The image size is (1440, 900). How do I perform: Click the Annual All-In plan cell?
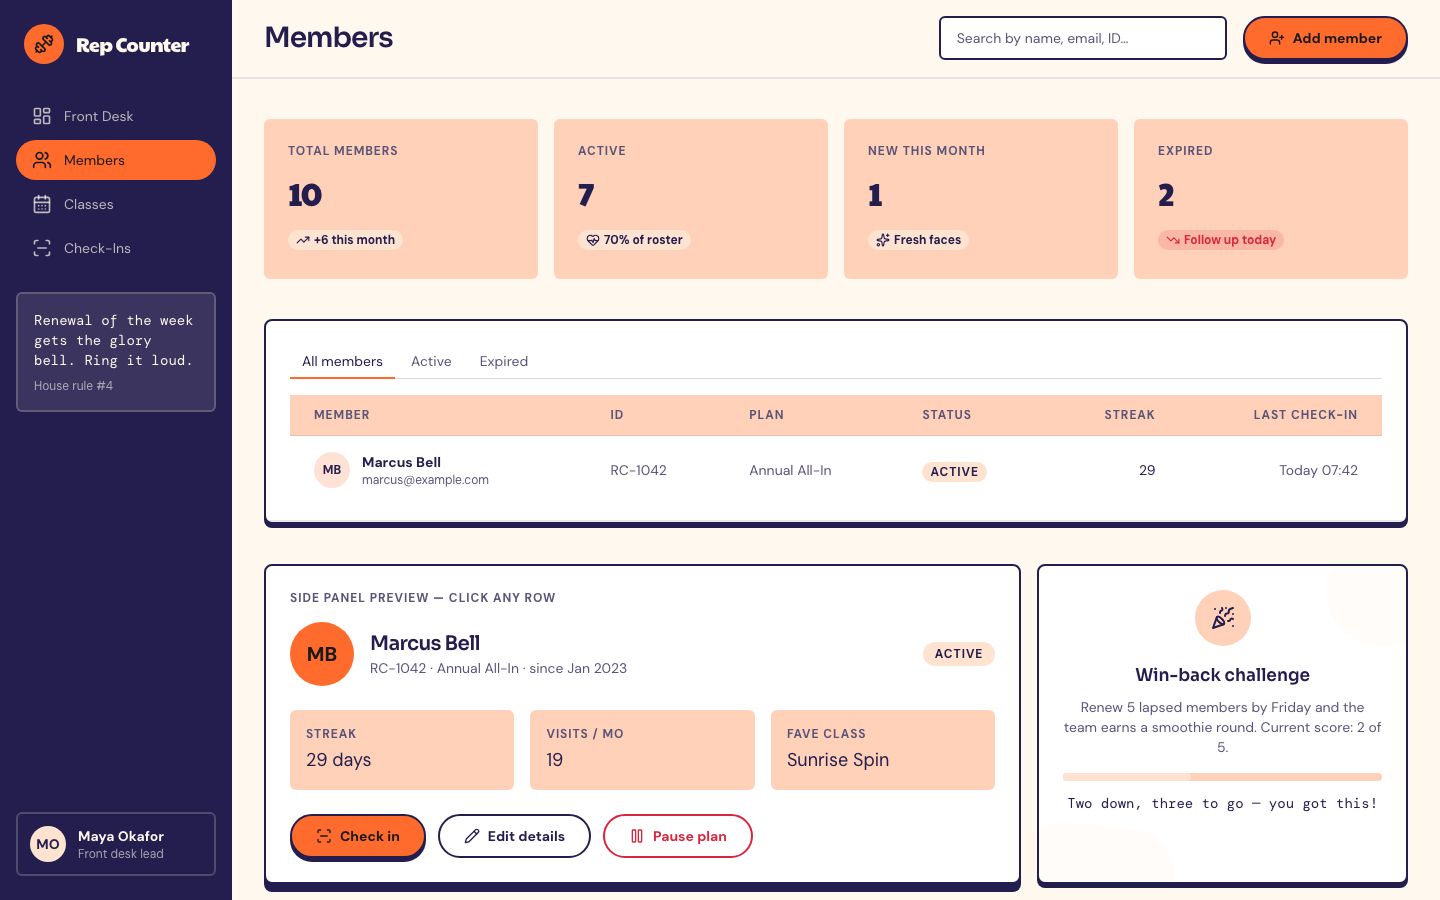point(790,470)
